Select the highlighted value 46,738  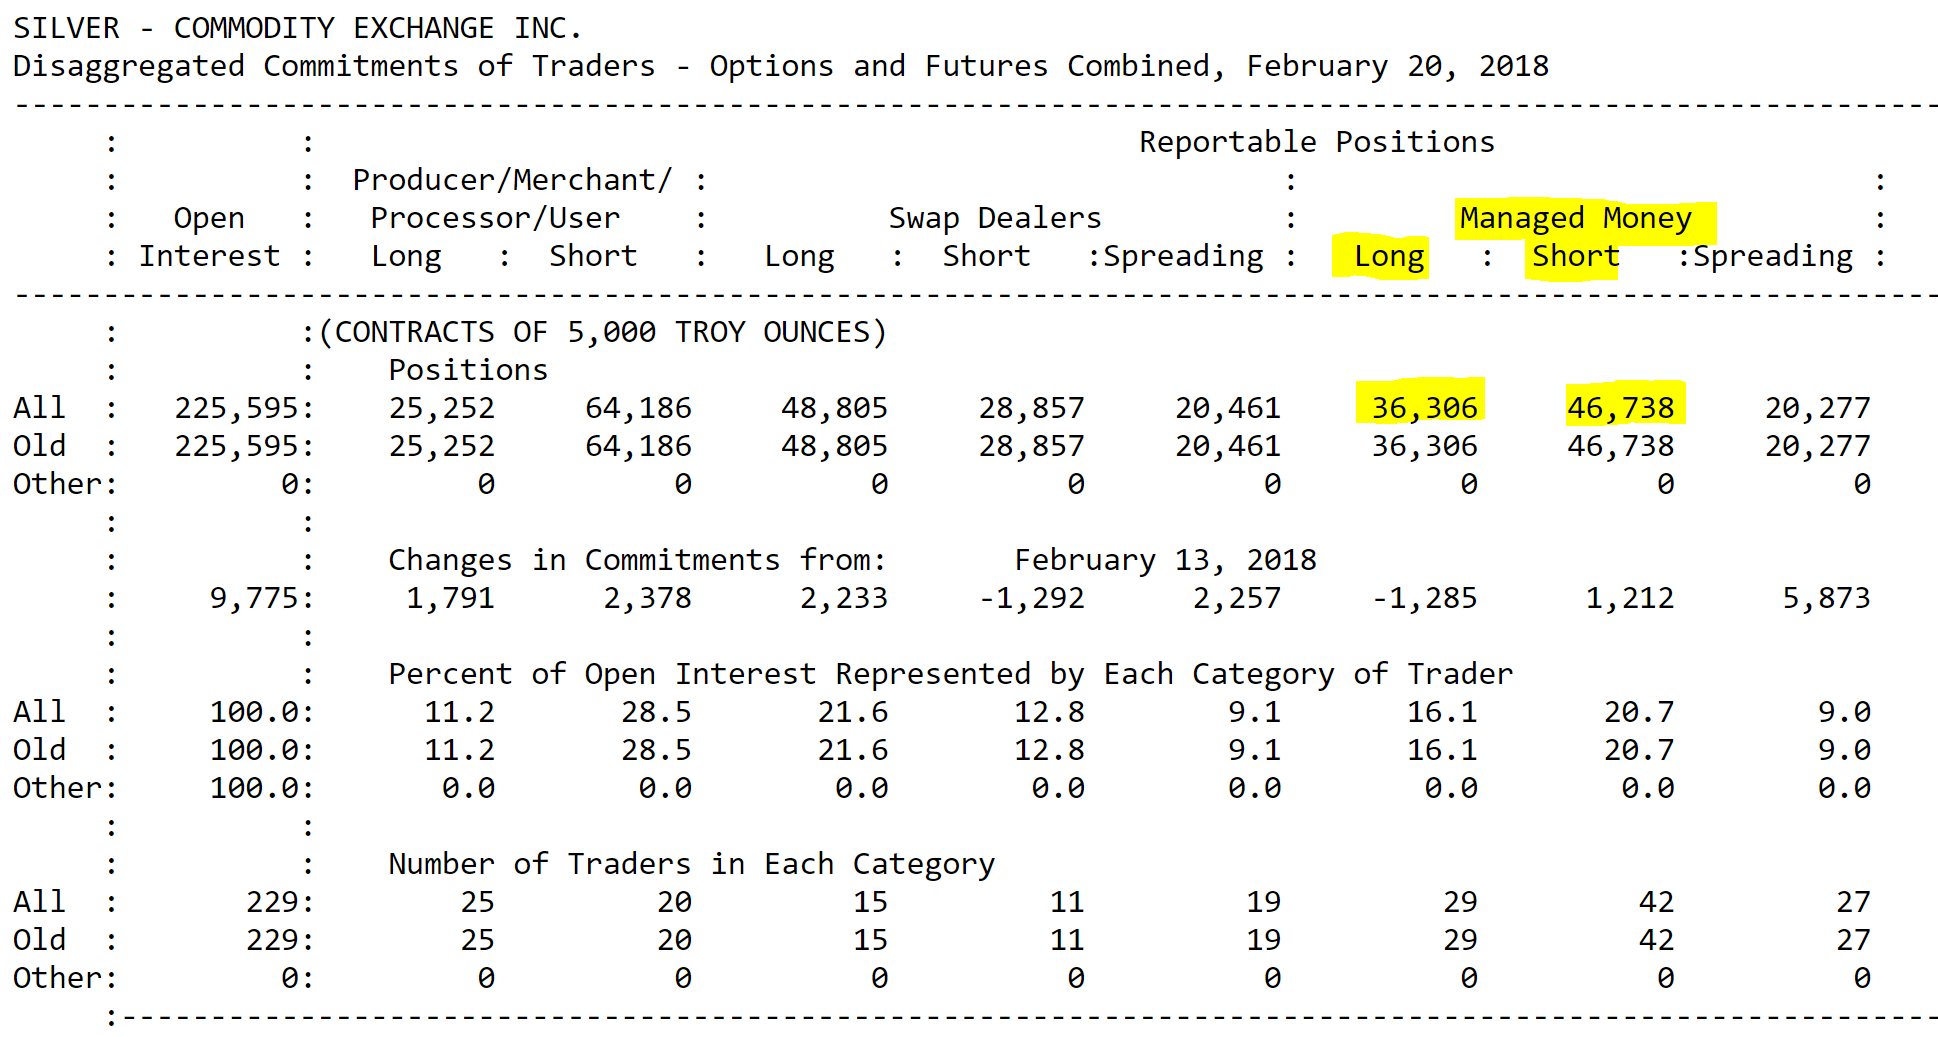pos(1620,408)
